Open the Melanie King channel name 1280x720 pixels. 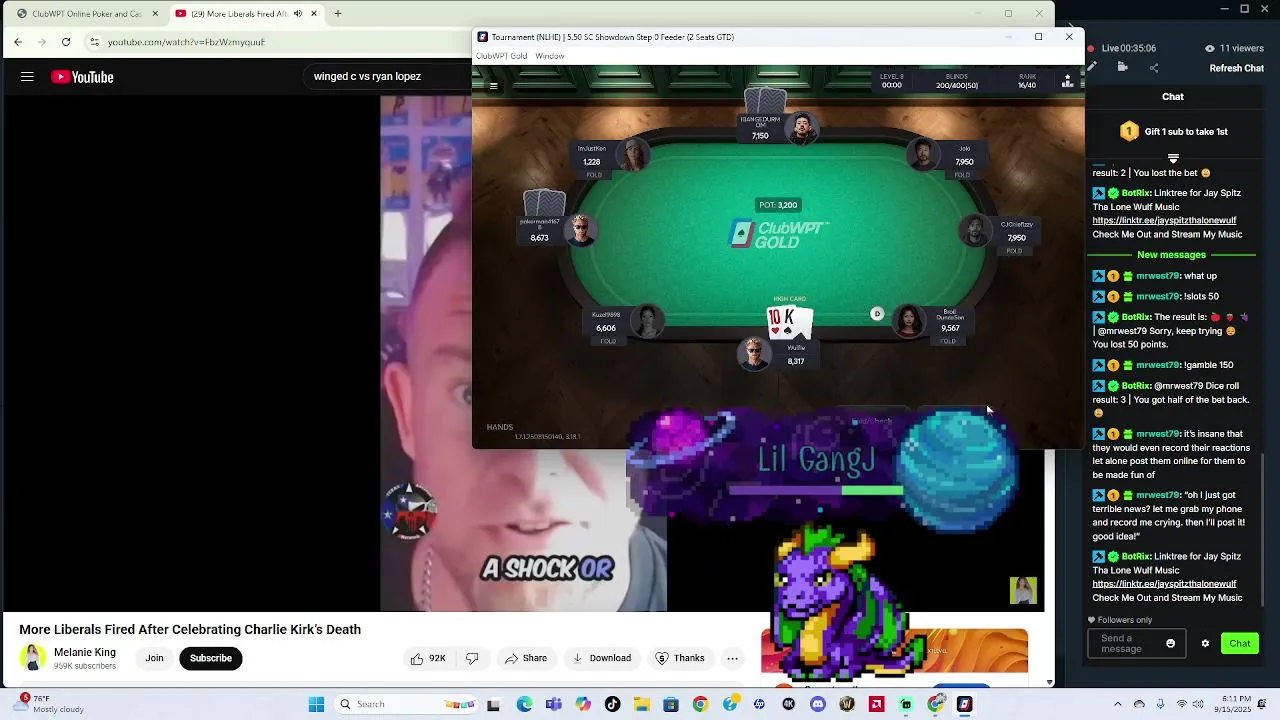click(x=85, y=652)
